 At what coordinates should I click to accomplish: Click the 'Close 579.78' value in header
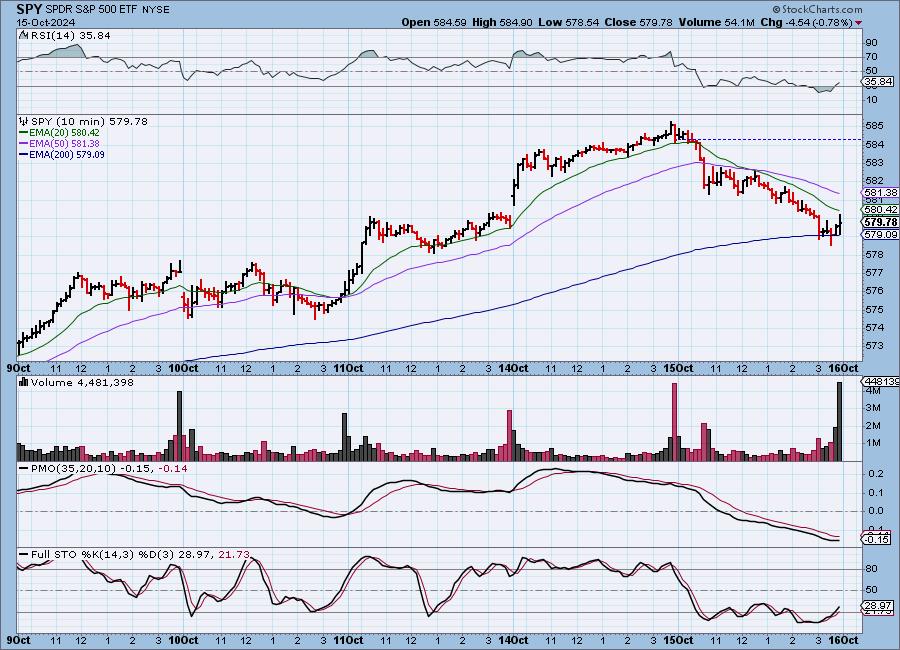coord(638,22)
